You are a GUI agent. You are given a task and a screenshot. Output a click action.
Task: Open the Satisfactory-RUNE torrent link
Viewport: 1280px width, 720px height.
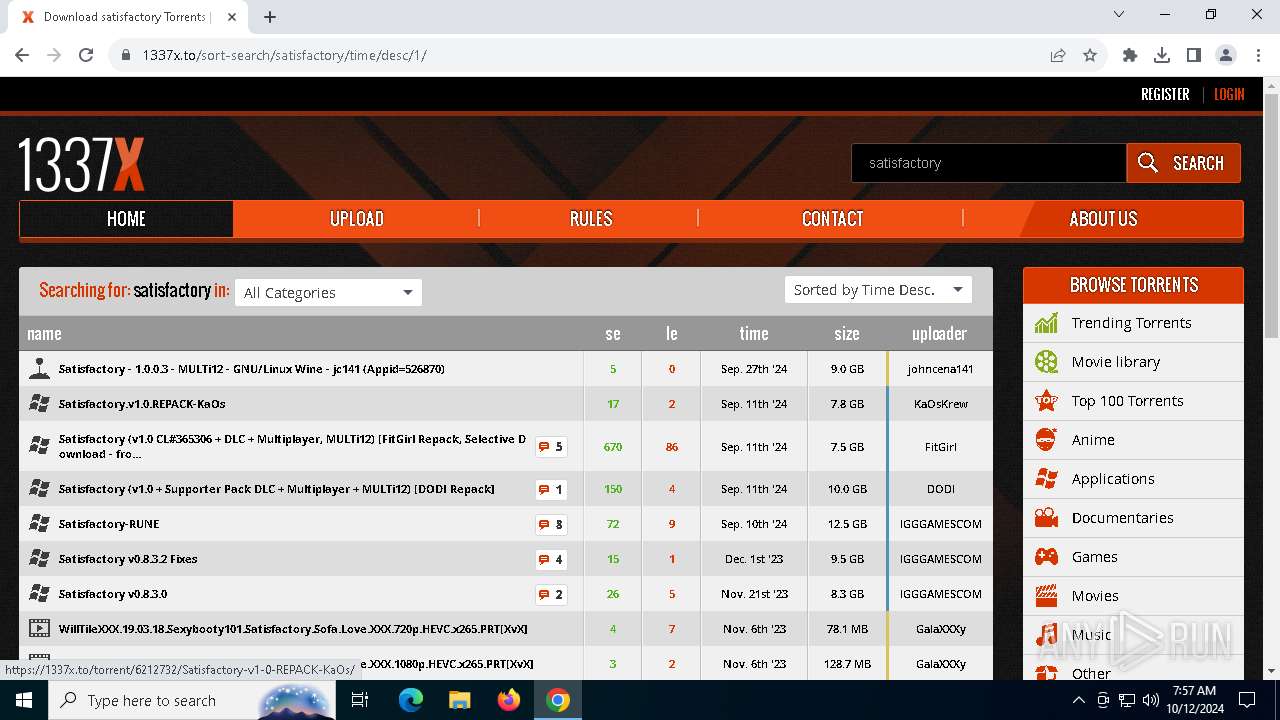[109, 524]
